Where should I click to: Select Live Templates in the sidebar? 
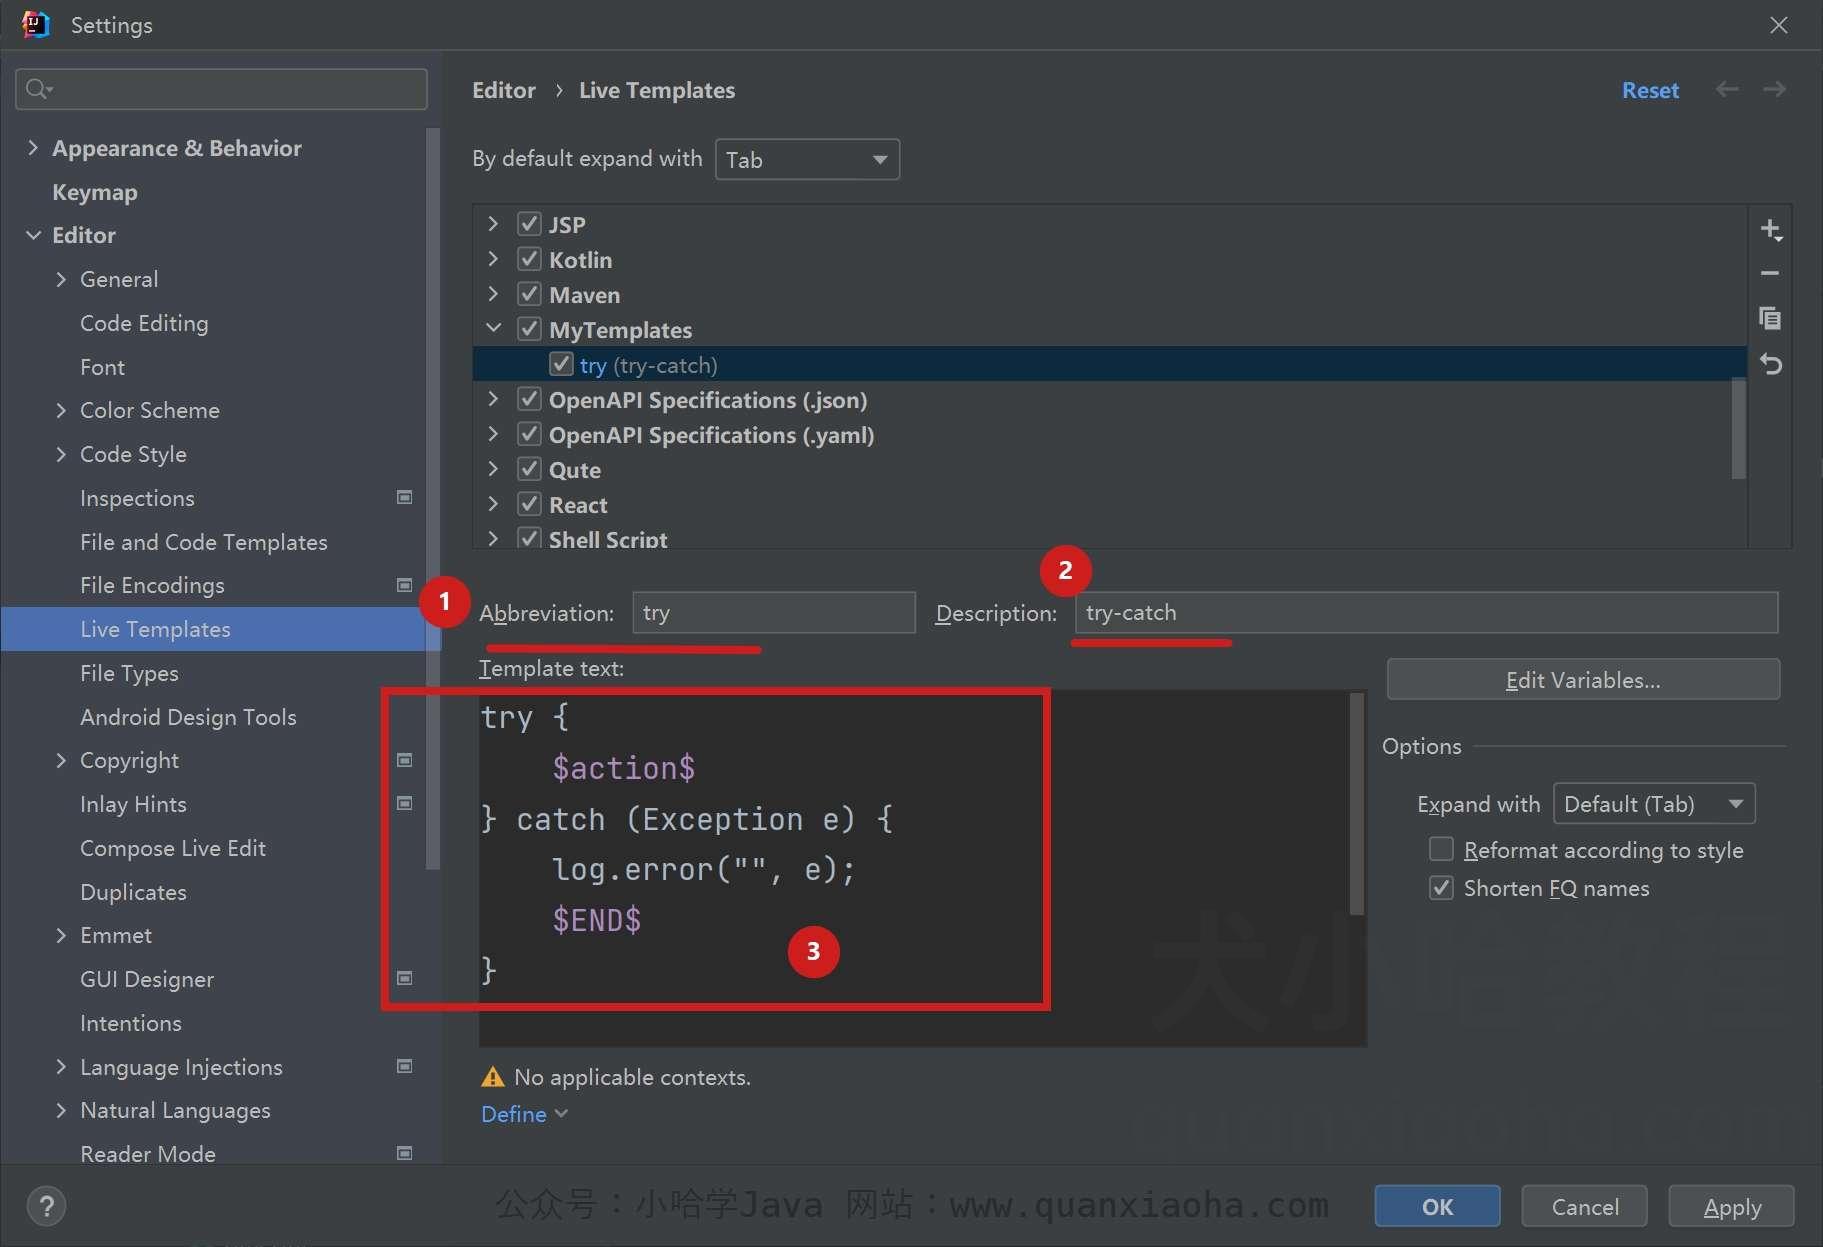(214, 629)
